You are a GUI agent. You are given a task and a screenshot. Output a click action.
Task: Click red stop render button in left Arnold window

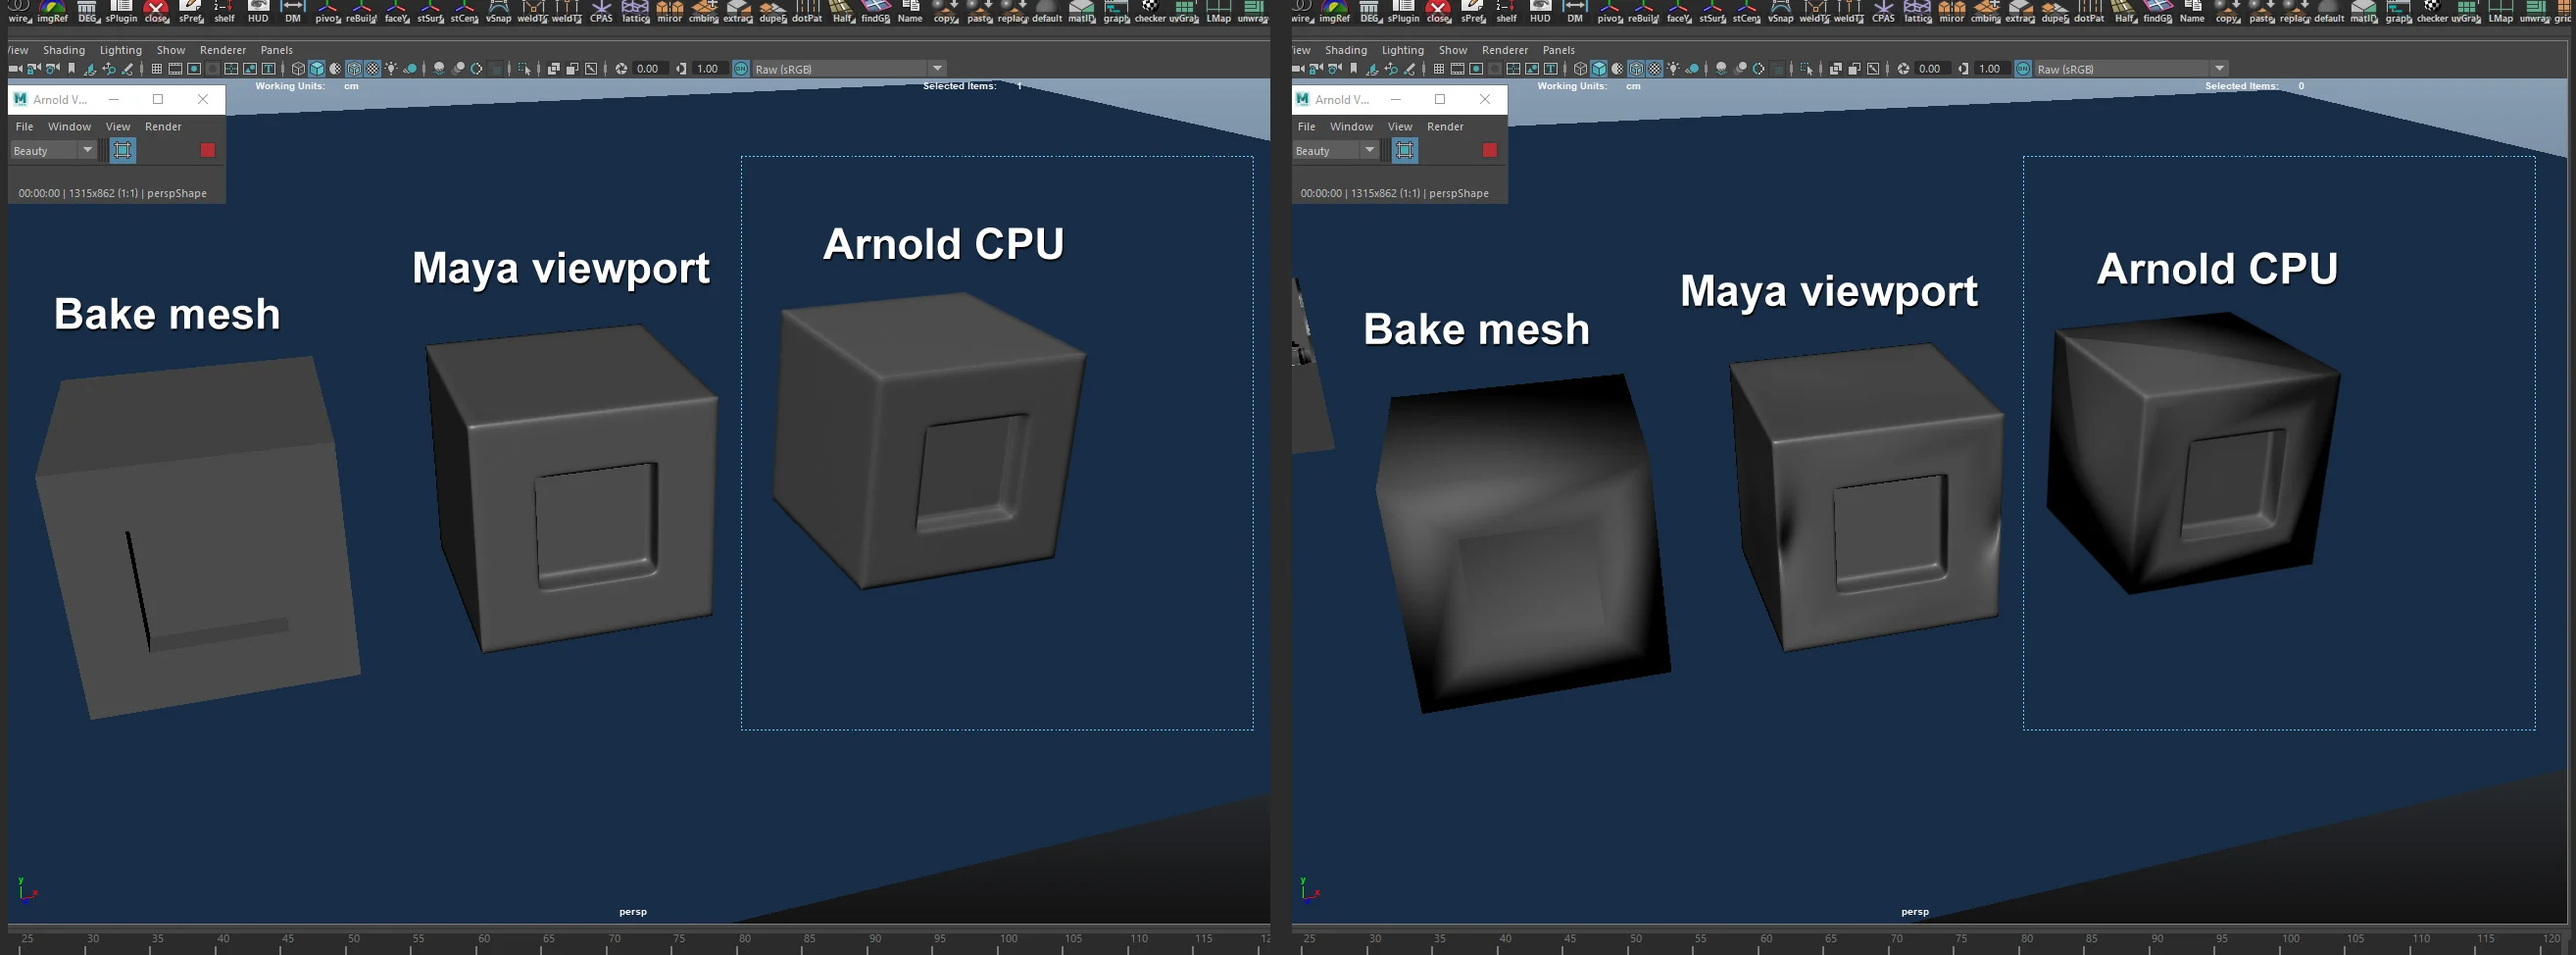[208, 150]
